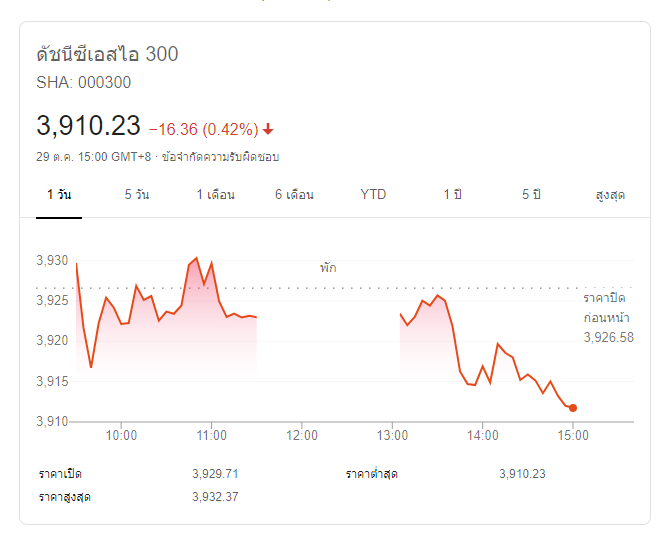Click the red endpoint dot on chart
The height and width of the screenshot is (539, 666).
point(572,407)
